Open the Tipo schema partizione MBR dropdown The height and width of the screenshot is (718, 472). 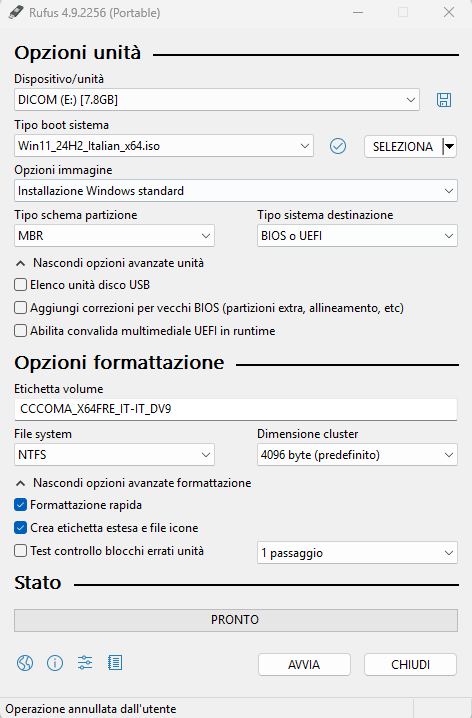[114, 235]
